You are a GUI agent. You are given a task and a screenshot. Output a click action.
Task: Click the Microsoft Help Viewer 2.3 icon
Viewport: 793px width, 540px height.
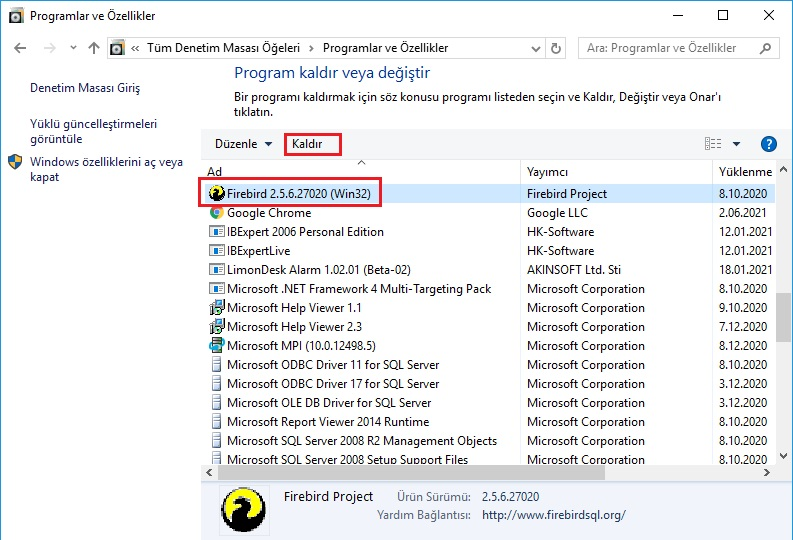tap(216, 327)
